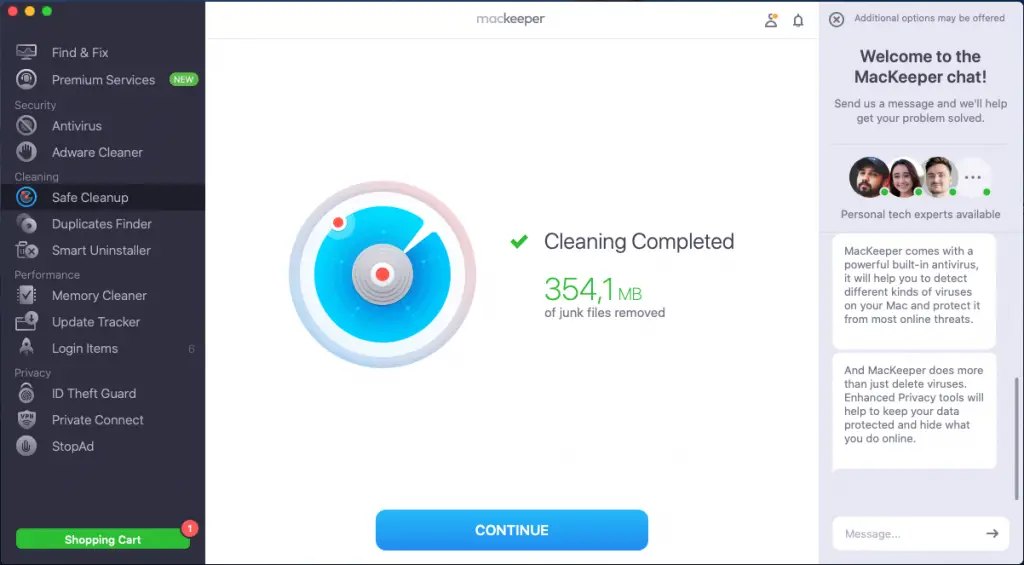
Task: Click the Update Tracker download icon
Action: point(26,321)
